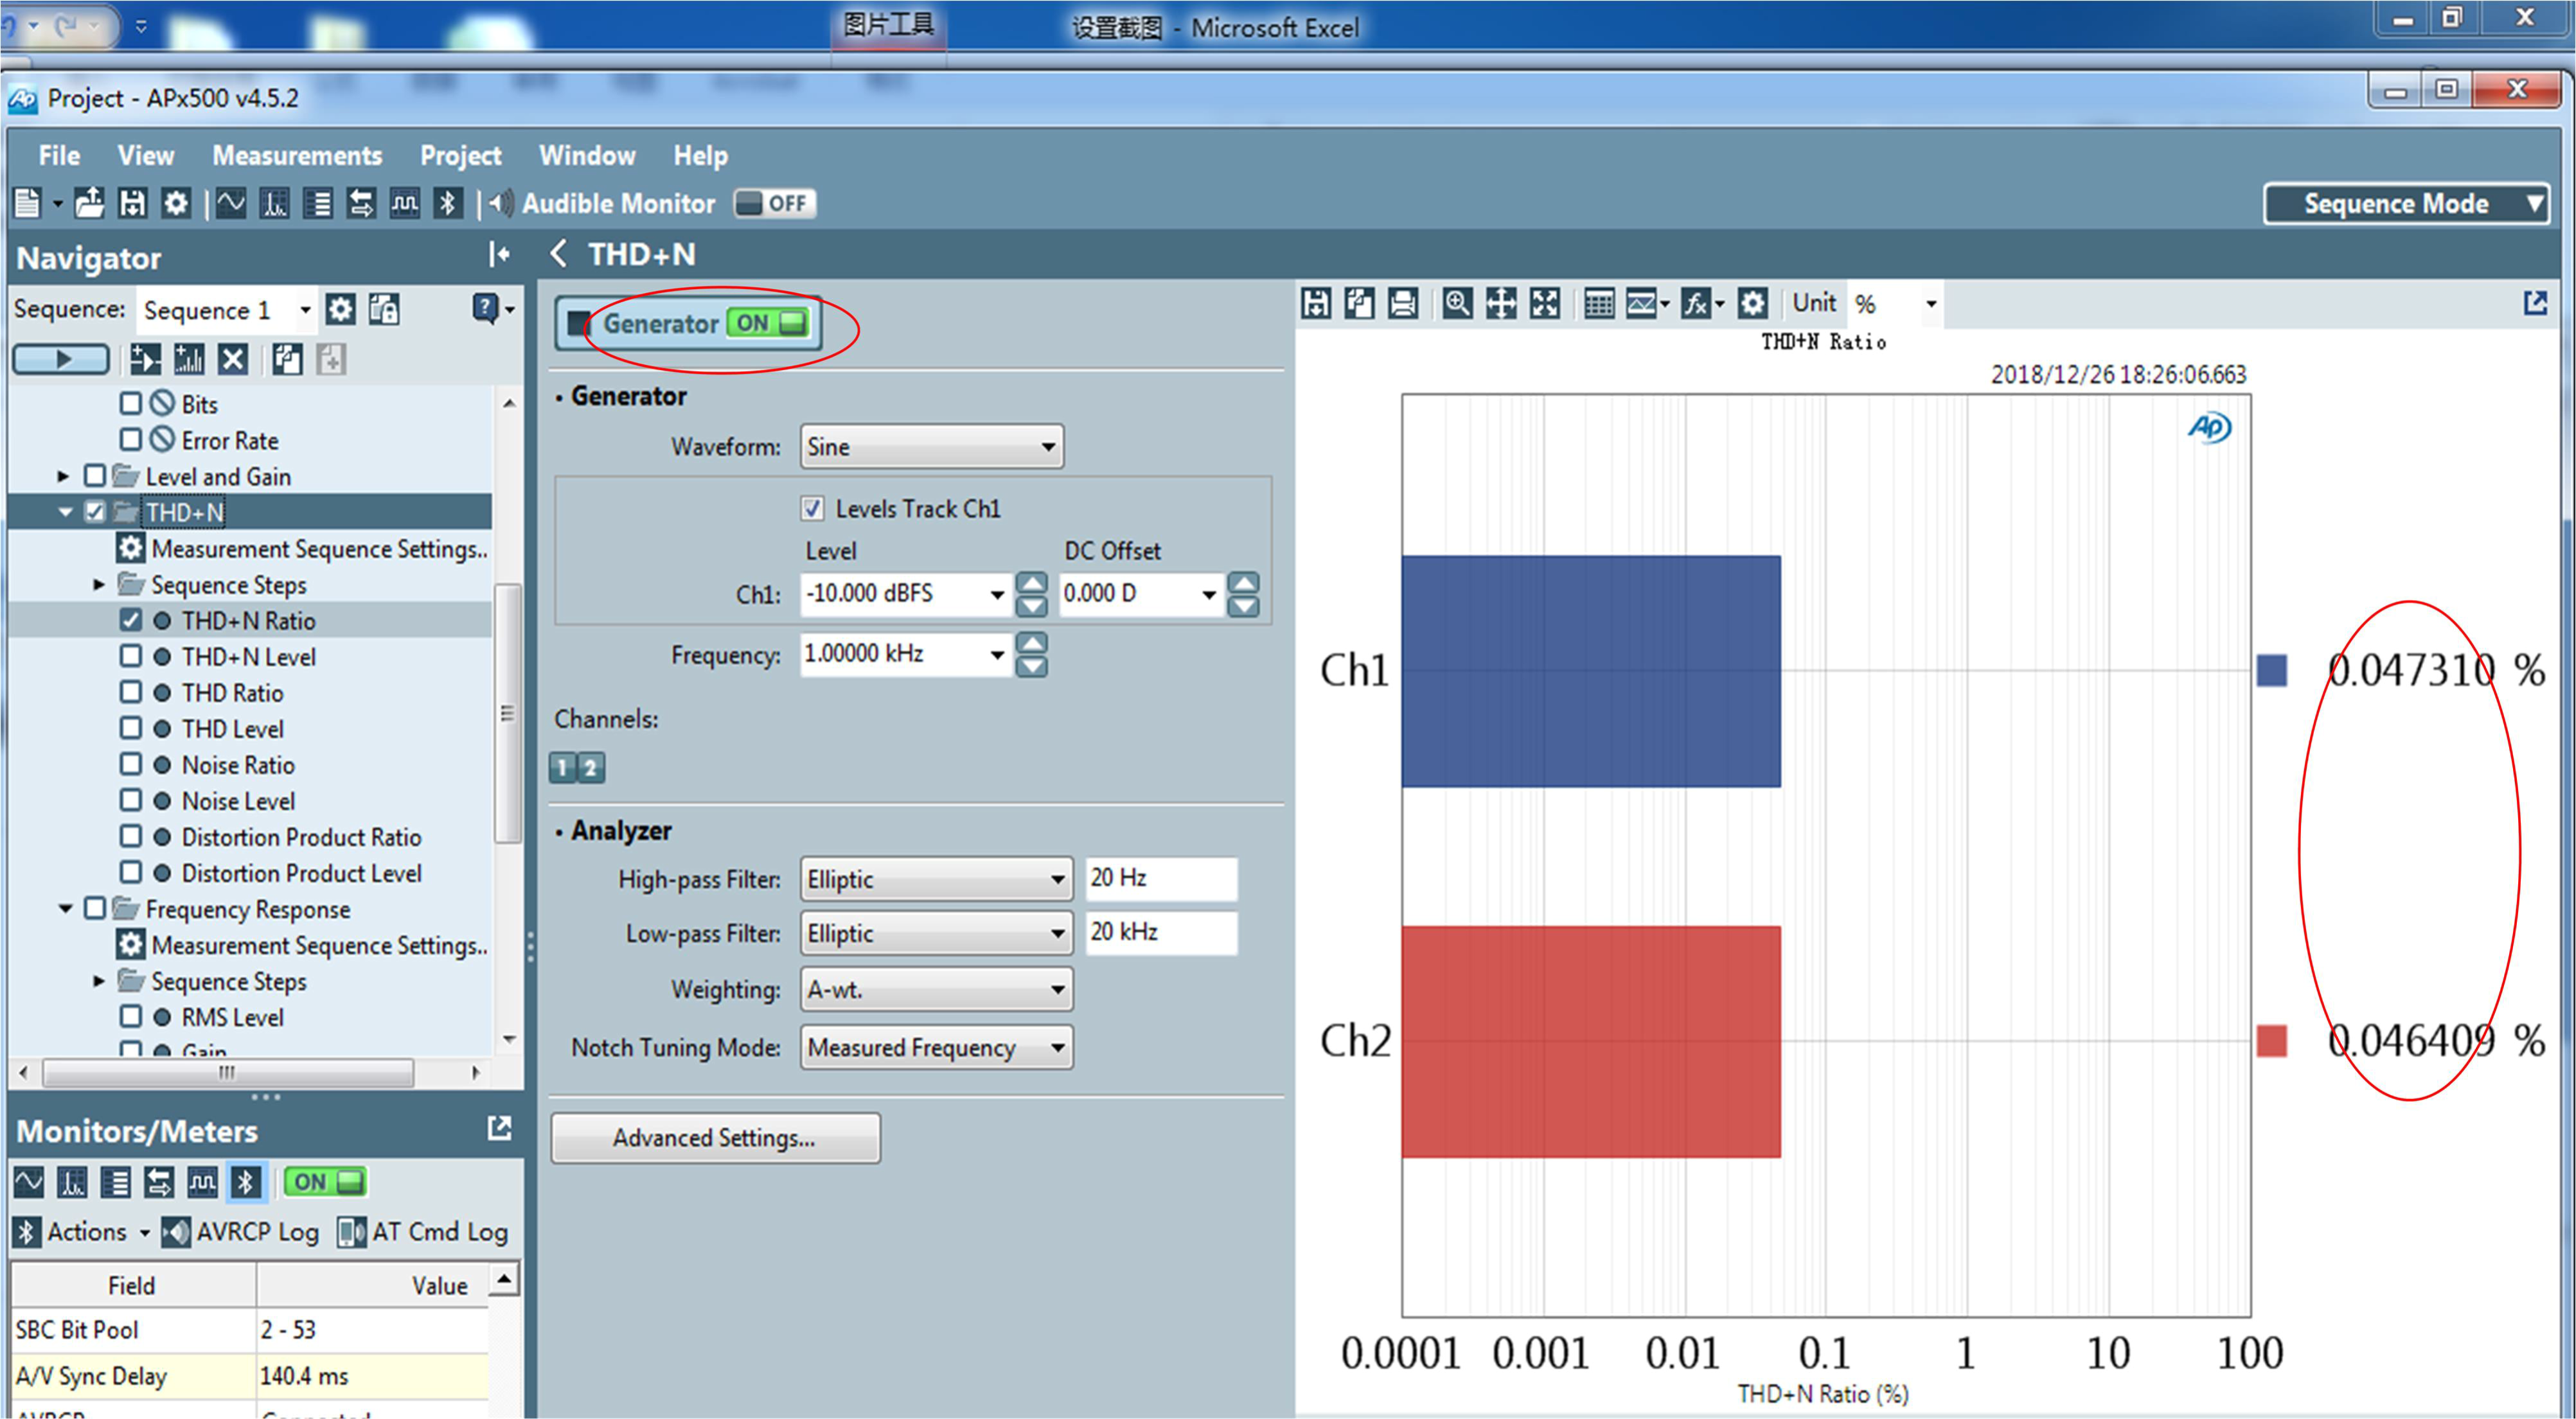2576x1419 pixels.
Task: Click the save project floppy icon
Action: click(132, 204)
